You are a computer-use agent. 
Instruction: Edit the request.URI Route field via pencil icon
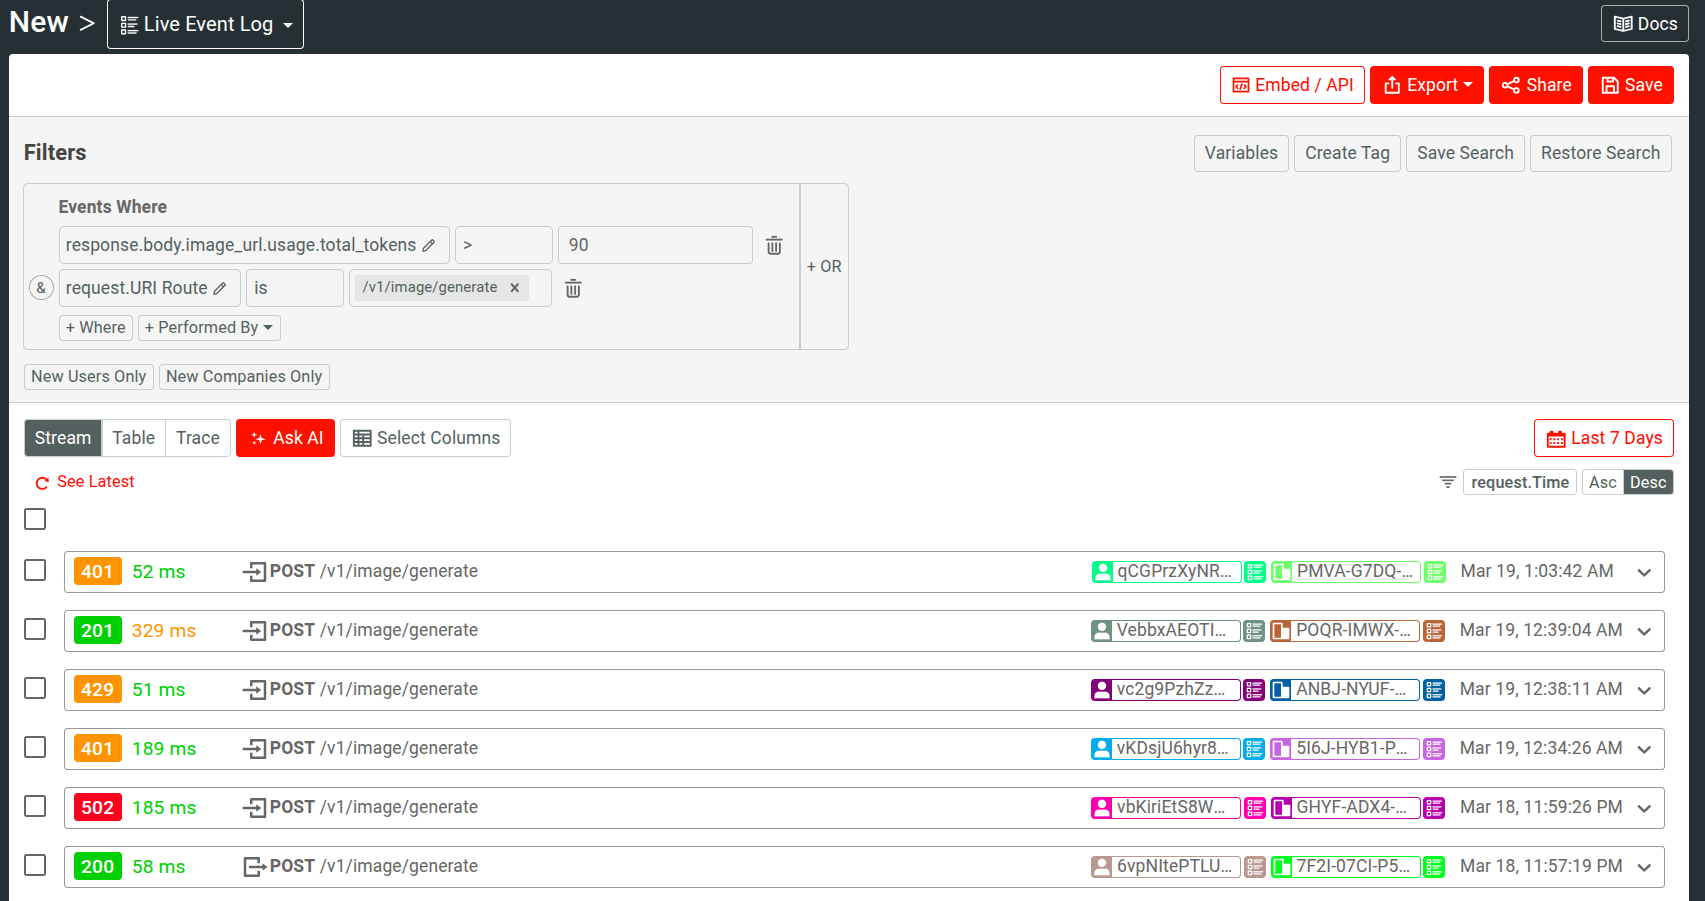(222, 287)
